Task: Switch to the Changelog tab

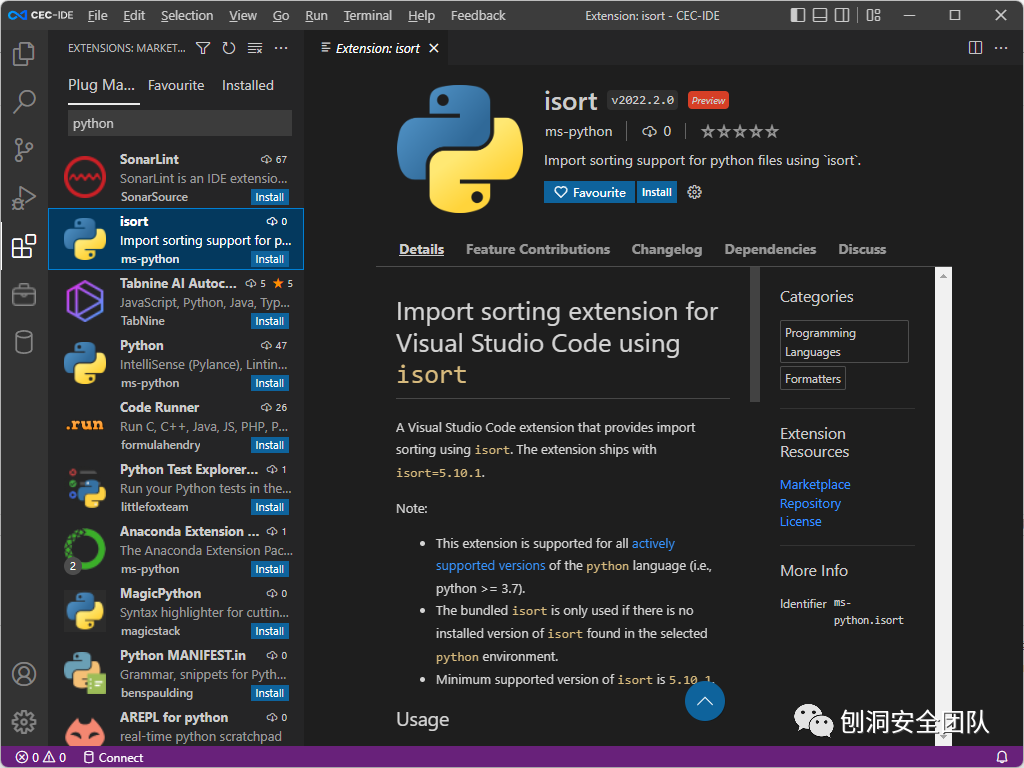Action: click(666, 249)
